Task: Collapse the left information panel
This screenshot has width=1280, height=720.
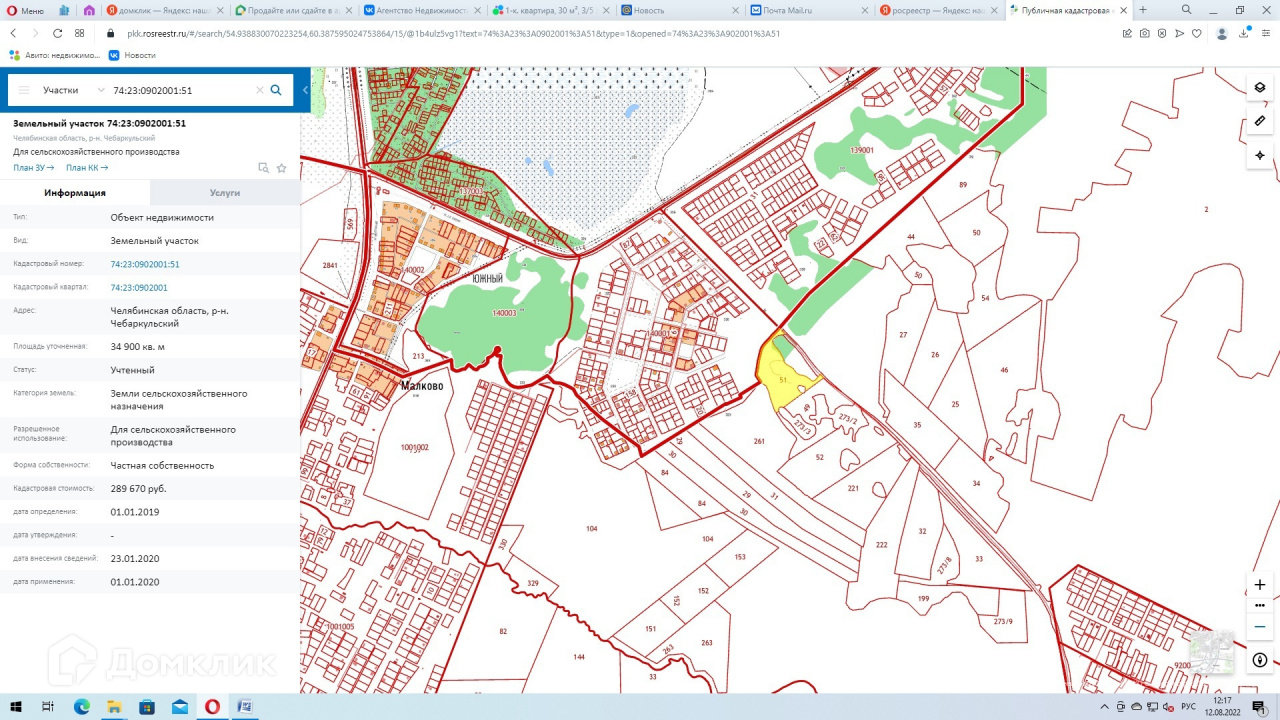Action: pyautogui.click(x=305, y=90)
